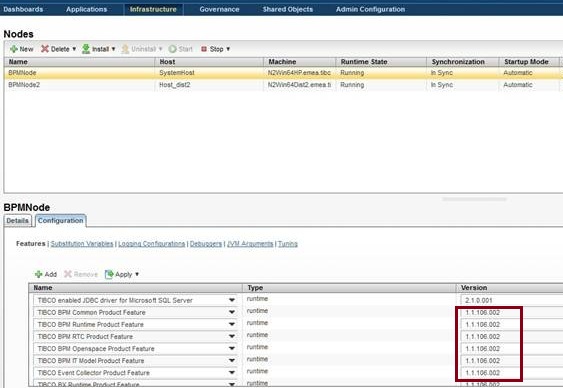This screenshot has width=563, height=388.
Task: Expand the BPM Common Product Feature dropdown
Action: [232, 312]
